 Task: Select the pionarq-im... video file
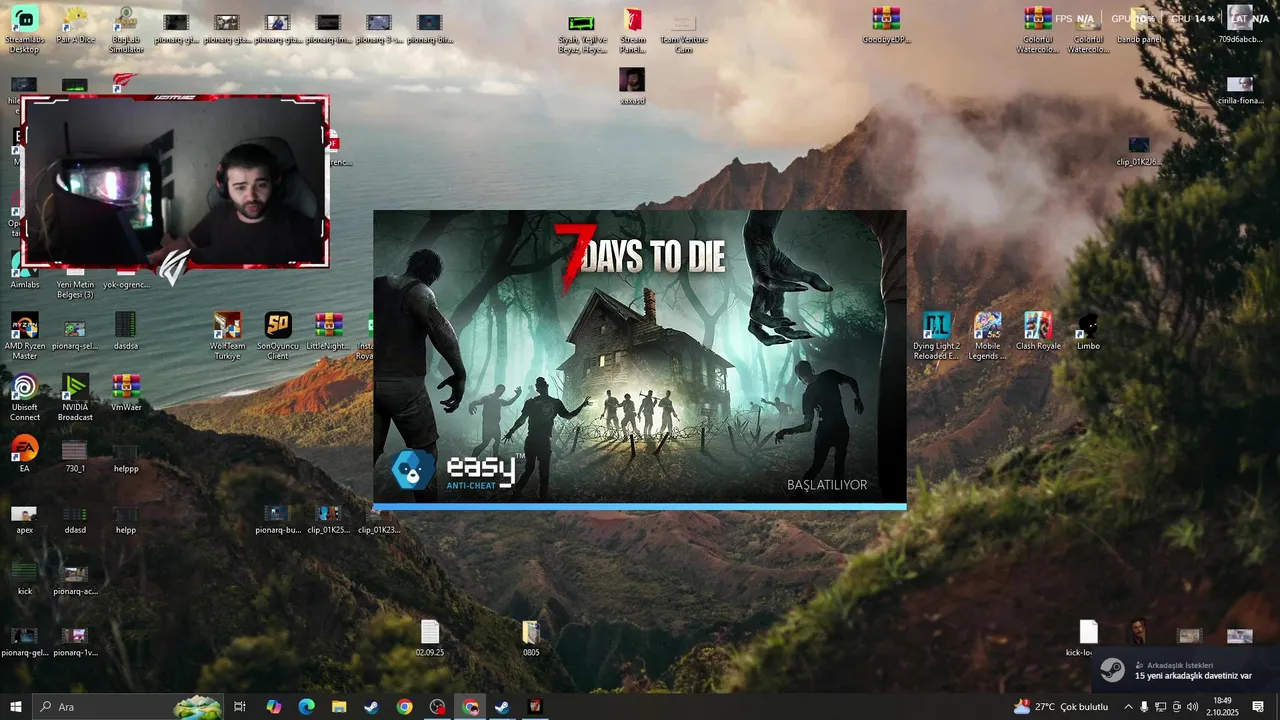click(x=328, y=28)
